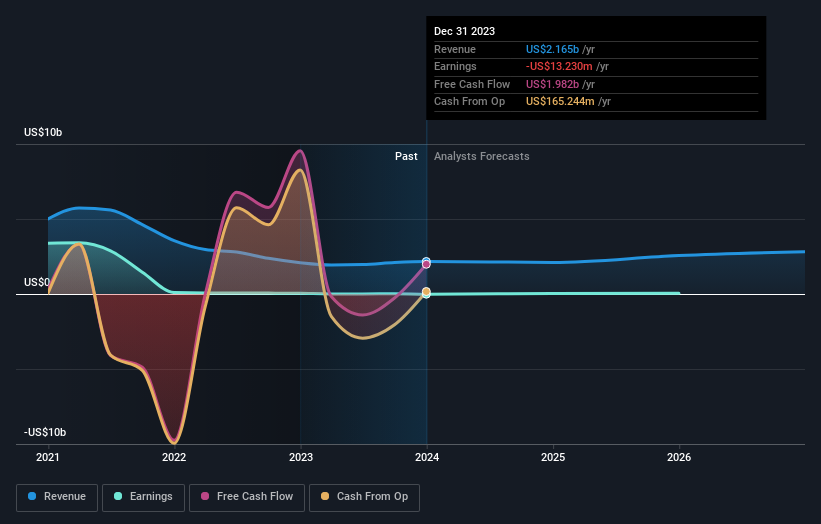Click the blue Revenue legend dot

pos(32,496)
